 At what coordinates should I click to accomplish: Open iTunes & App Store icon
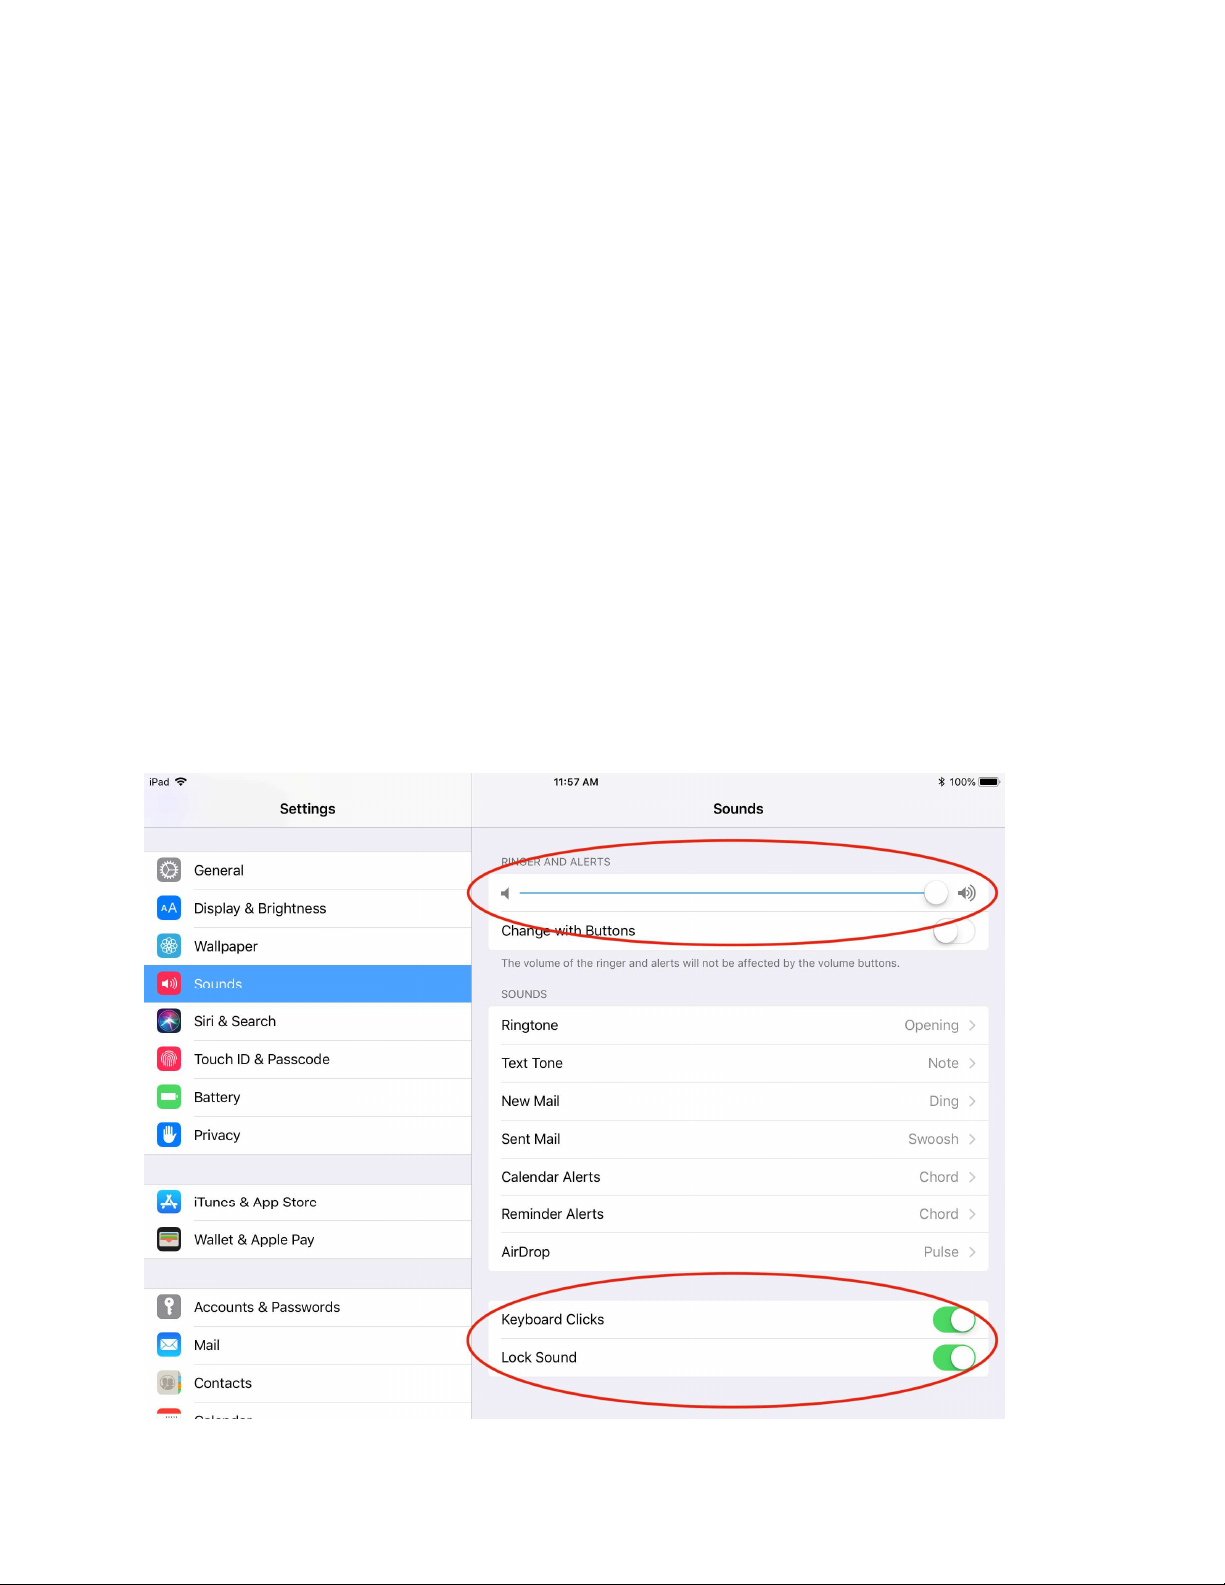[x=169, y=1202]
